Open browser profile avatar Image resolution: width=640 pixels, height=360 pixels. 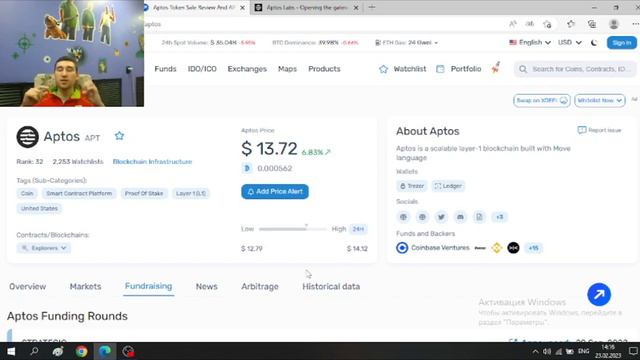point(613,24)
